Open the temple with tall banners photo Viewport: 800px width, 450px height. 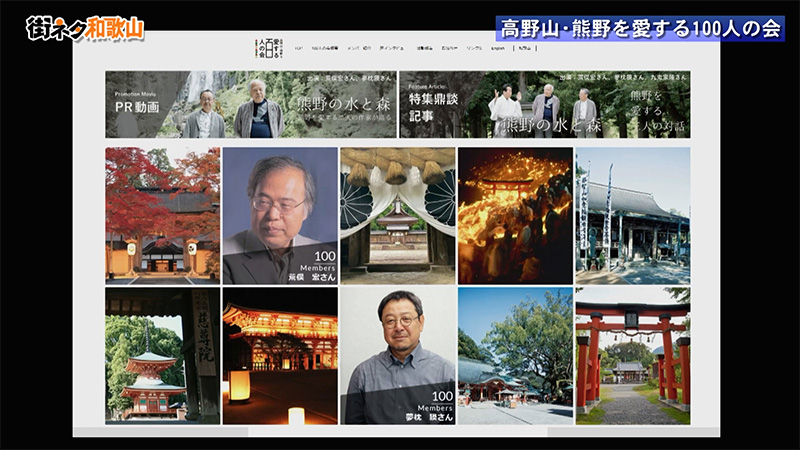pyautogui.click(x=632, y=215)
